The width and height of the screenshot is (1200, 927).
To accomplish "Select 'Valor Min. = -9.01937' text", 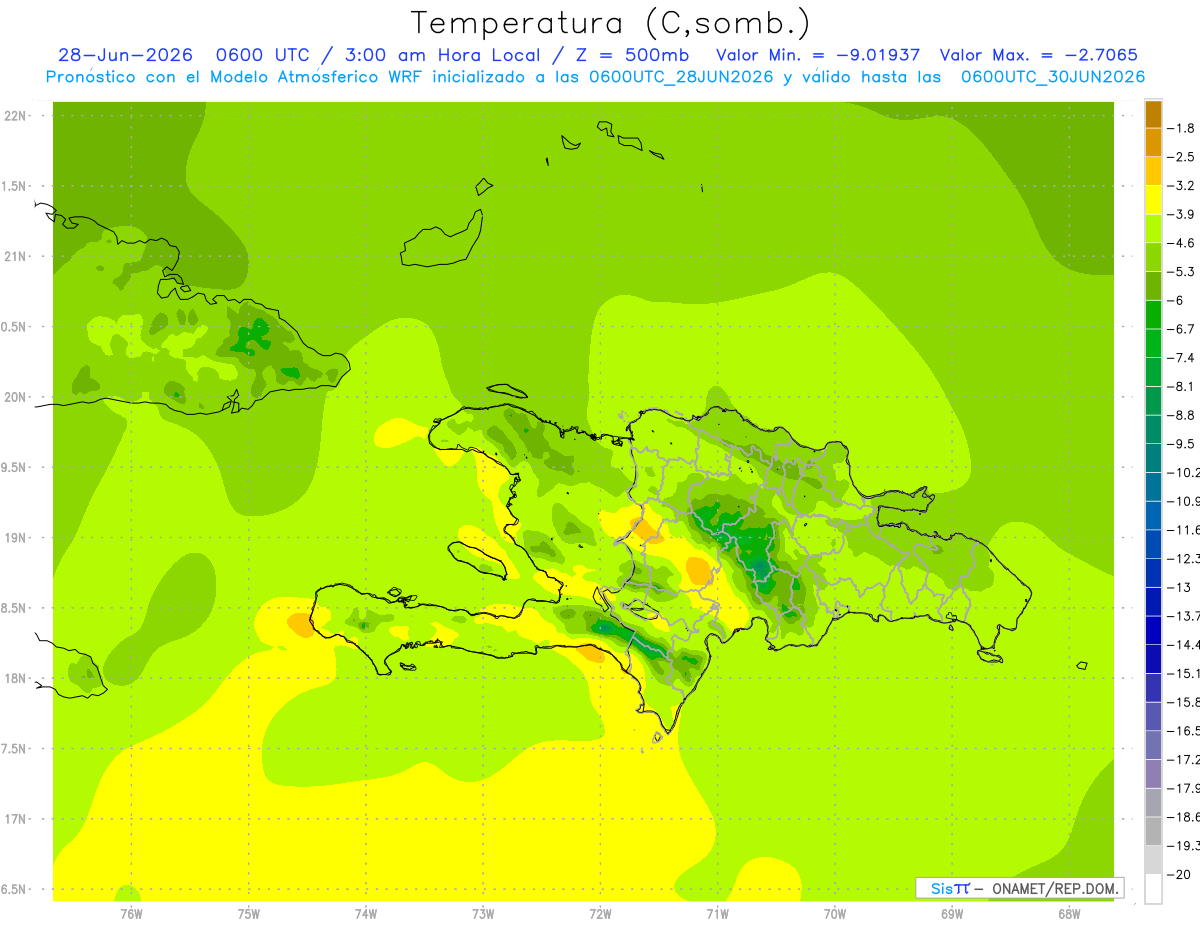I will pyautogui.click(x=819, y=55).
